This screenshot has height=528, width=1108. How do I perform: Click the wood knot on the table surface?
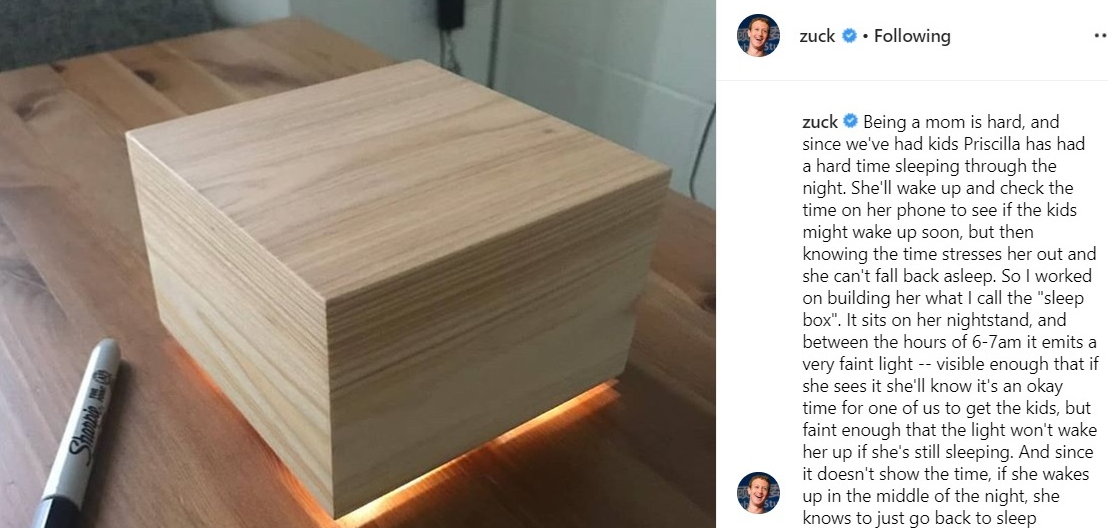pyautogui.click(x=147, y=76)
